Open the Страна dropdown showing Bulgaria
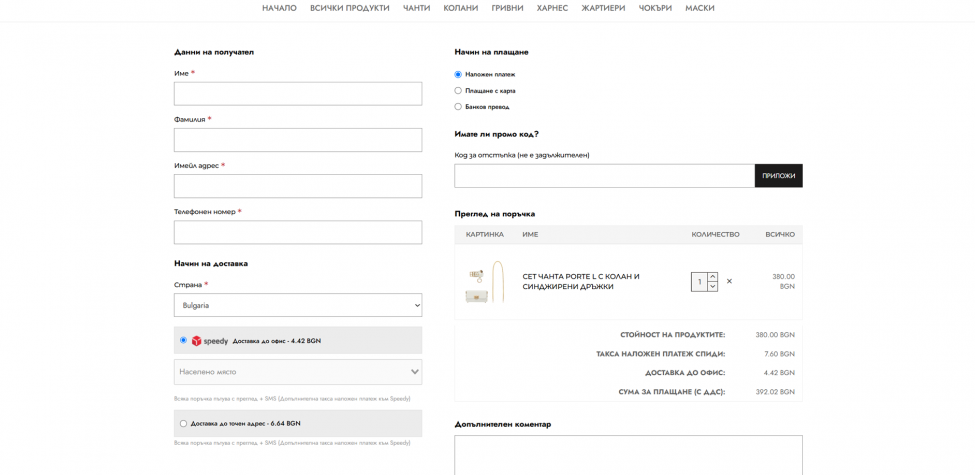 coord(298,305)
